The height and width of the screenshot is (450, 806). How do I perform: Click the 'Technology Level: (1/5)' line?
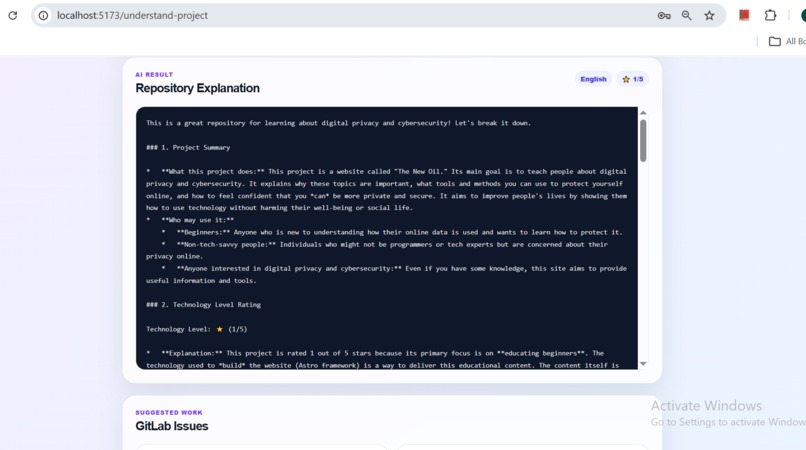pos(196,329)
